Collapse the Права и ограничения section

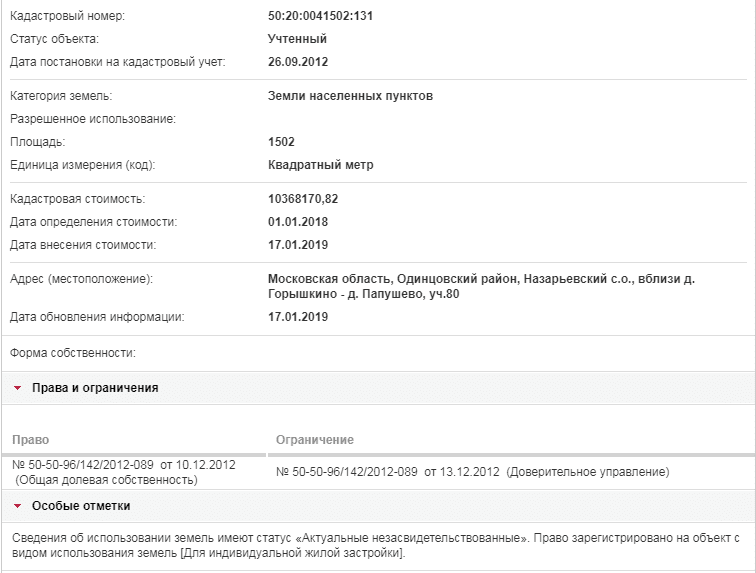coord(378,388)
